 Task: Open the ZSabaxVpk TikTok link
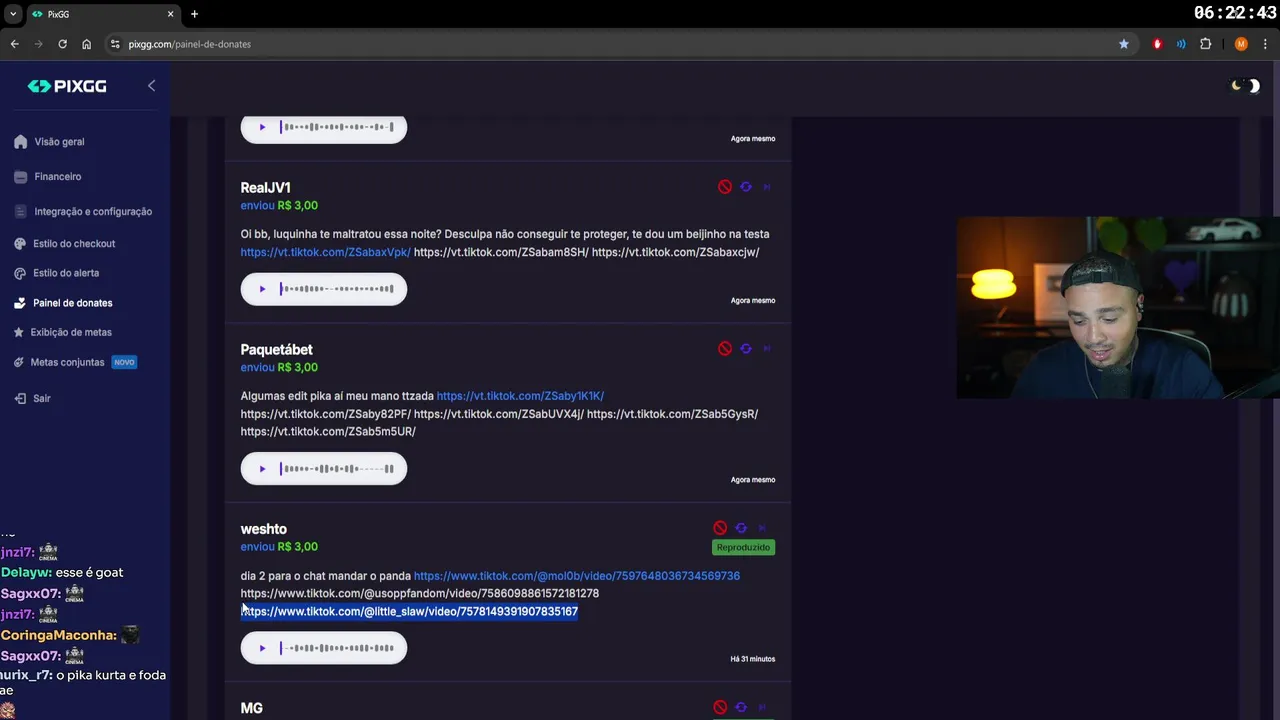pos(326,252)
